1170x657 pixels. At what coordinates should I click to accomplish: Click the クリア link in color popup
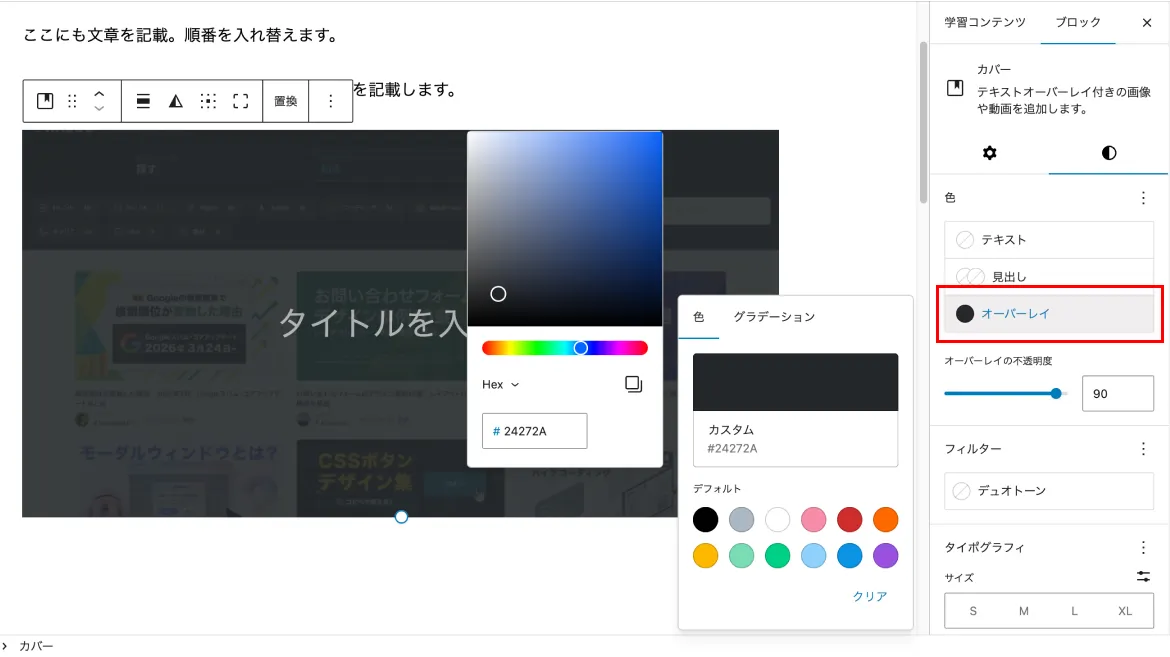coord(869,596)
